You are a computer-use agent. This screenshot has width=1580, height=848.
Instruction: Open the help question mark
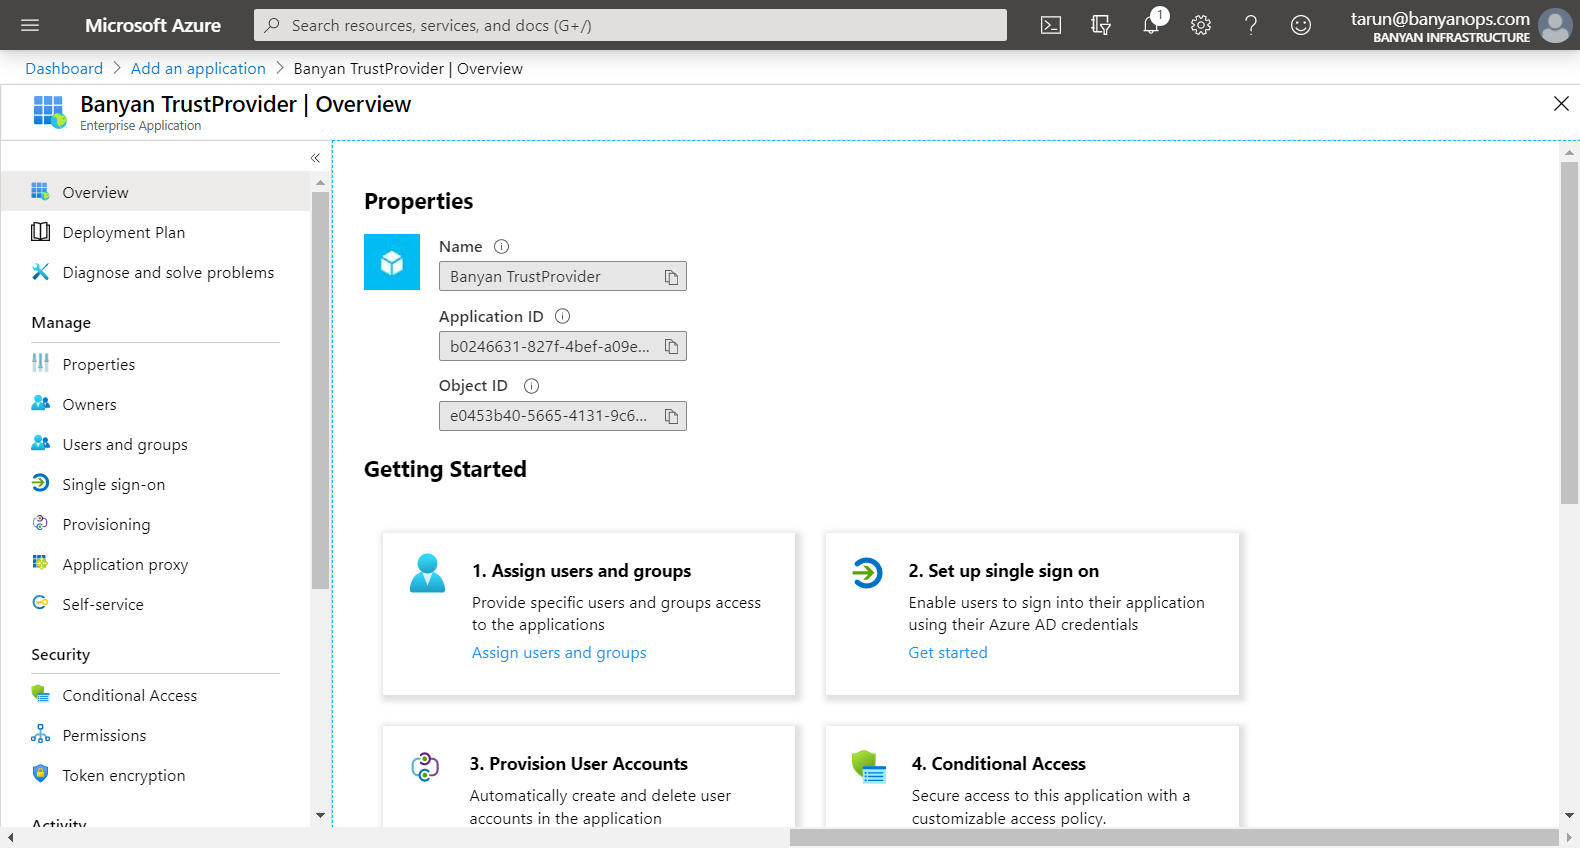coord(1251,25)
